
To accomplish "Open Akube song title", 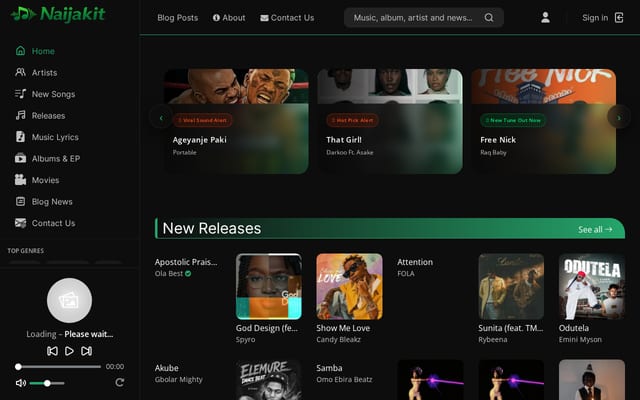I will click(x=167, y=368).
